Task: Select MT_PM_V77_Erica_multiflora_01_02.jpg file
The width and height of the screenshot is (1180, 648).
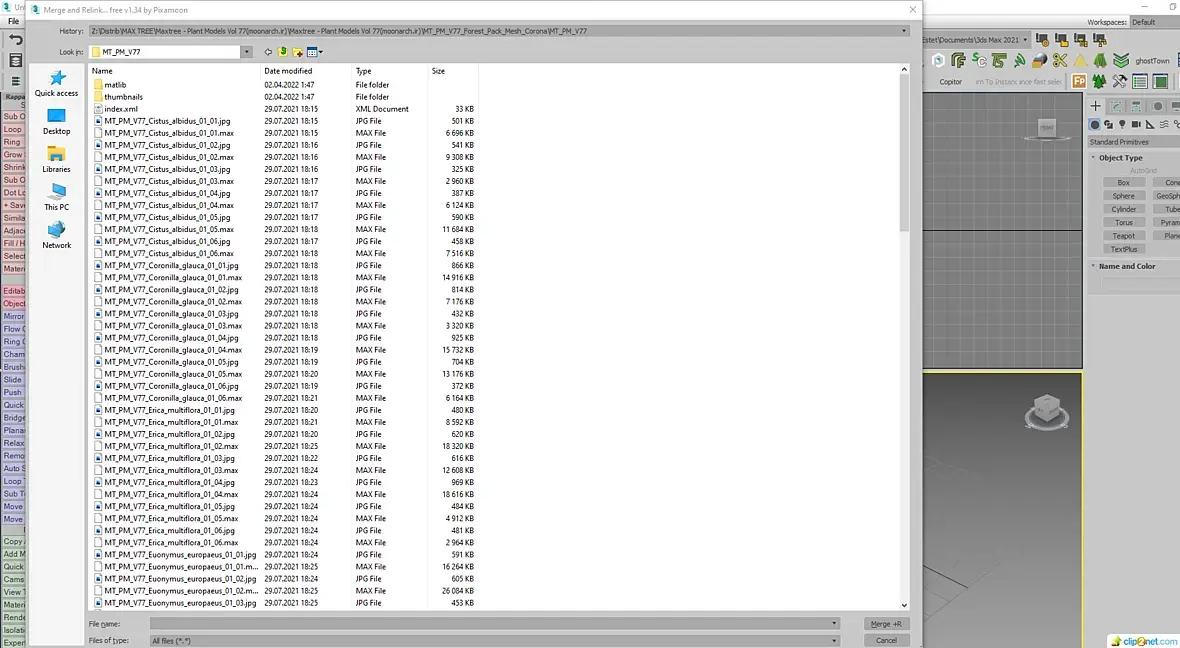Action: [169, 434]
